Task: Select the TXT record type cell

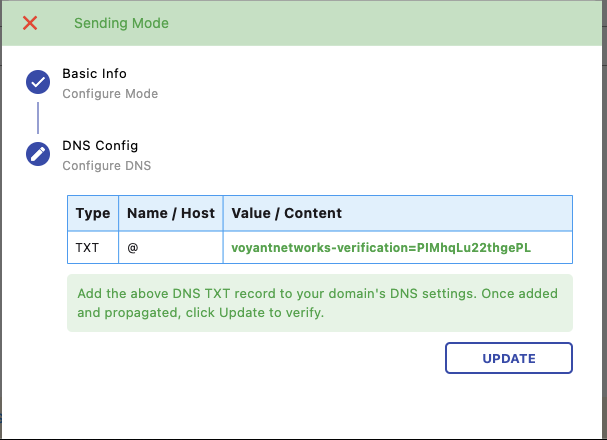Action: [x=87, y=246]
